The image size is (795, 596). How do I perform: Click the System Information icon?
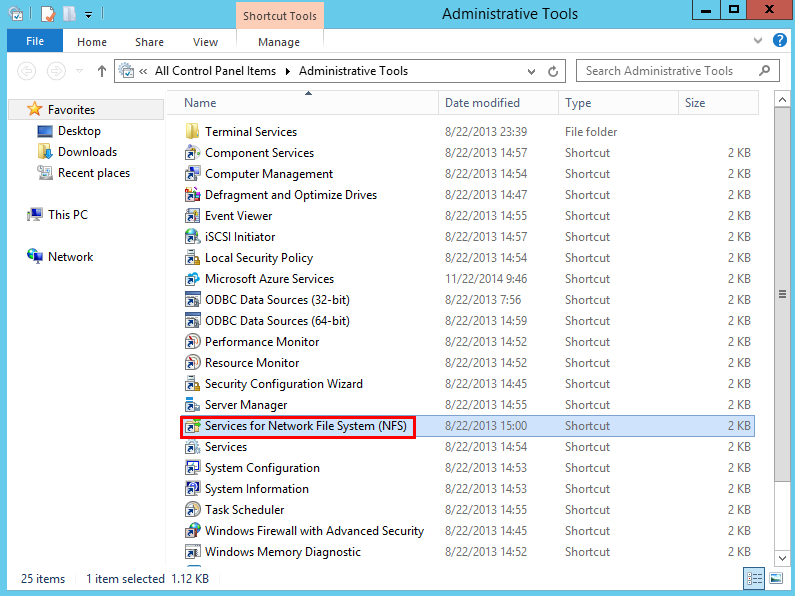(192, 489)
